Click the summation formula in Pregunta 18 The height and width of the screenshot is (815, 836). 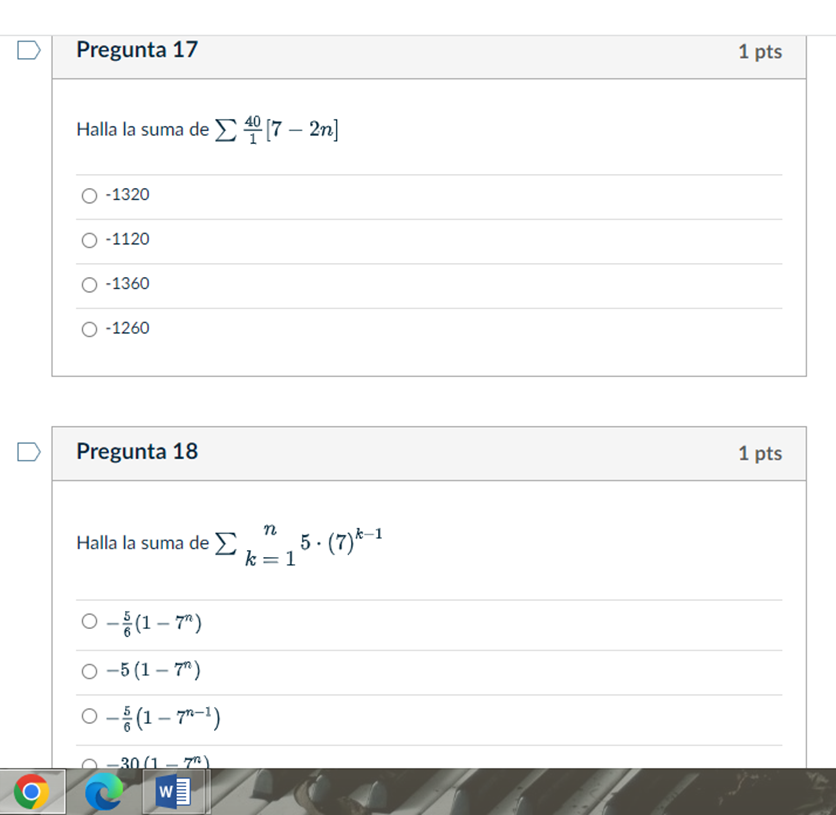point(300,542)
